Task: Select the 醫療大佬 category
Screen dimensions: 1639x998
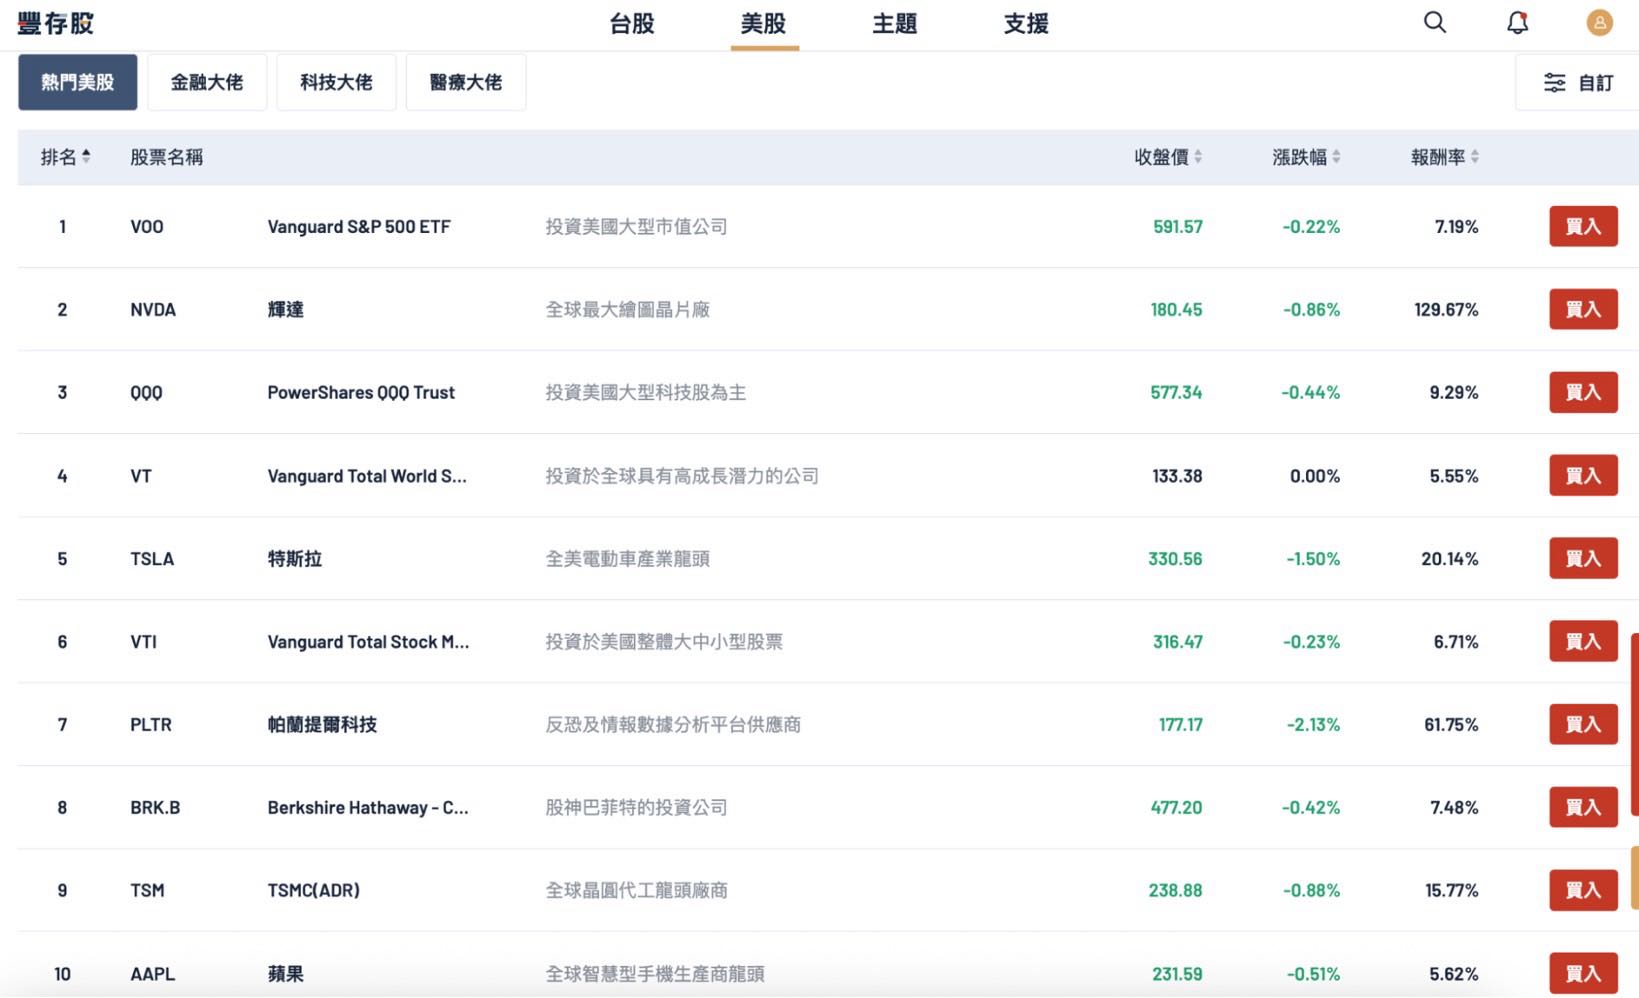Action: point(466,83)
